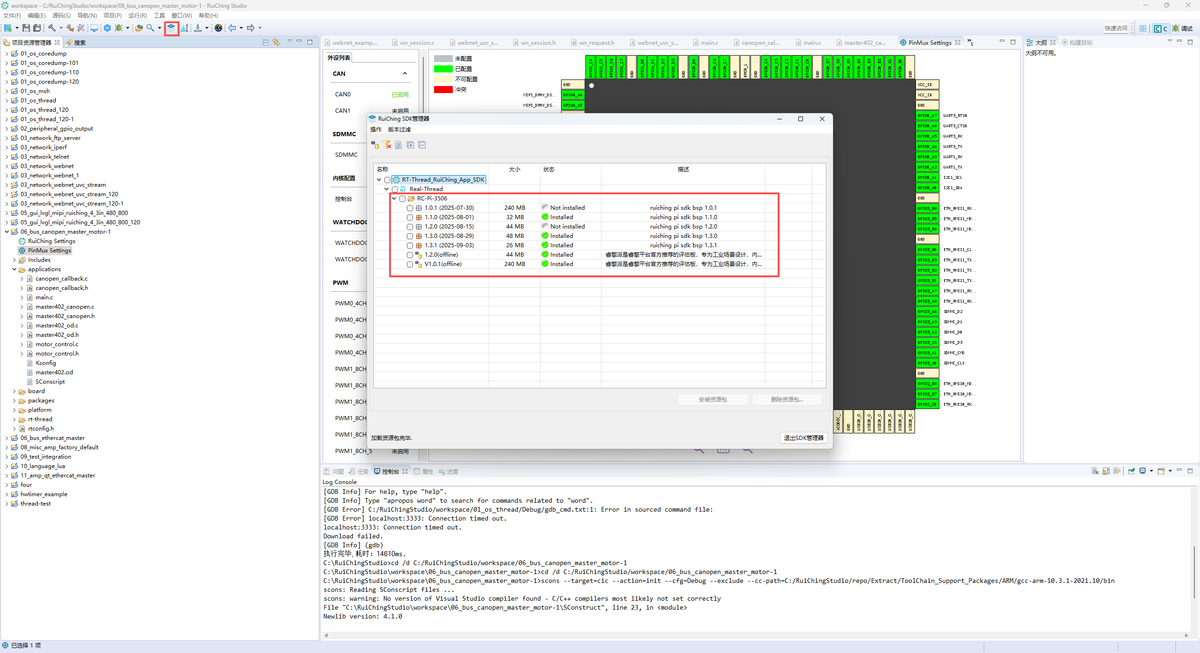Tick the 1.1.0 (2025-08-01) package checkbox
Viewport: 1200px width, 653px height.
tap(410, 217)
